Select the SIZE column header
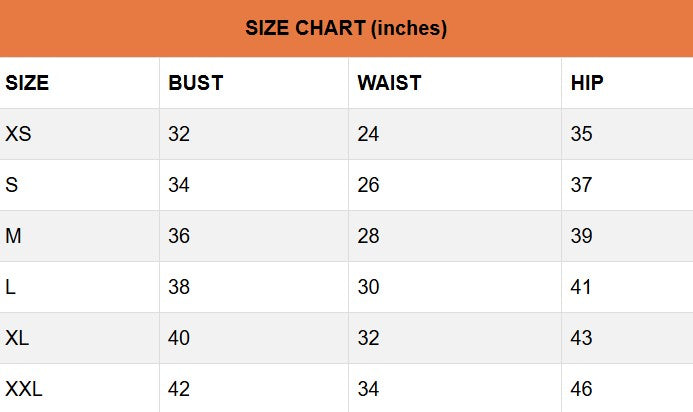This screenshot has width=693, height=412. (27, 83)
